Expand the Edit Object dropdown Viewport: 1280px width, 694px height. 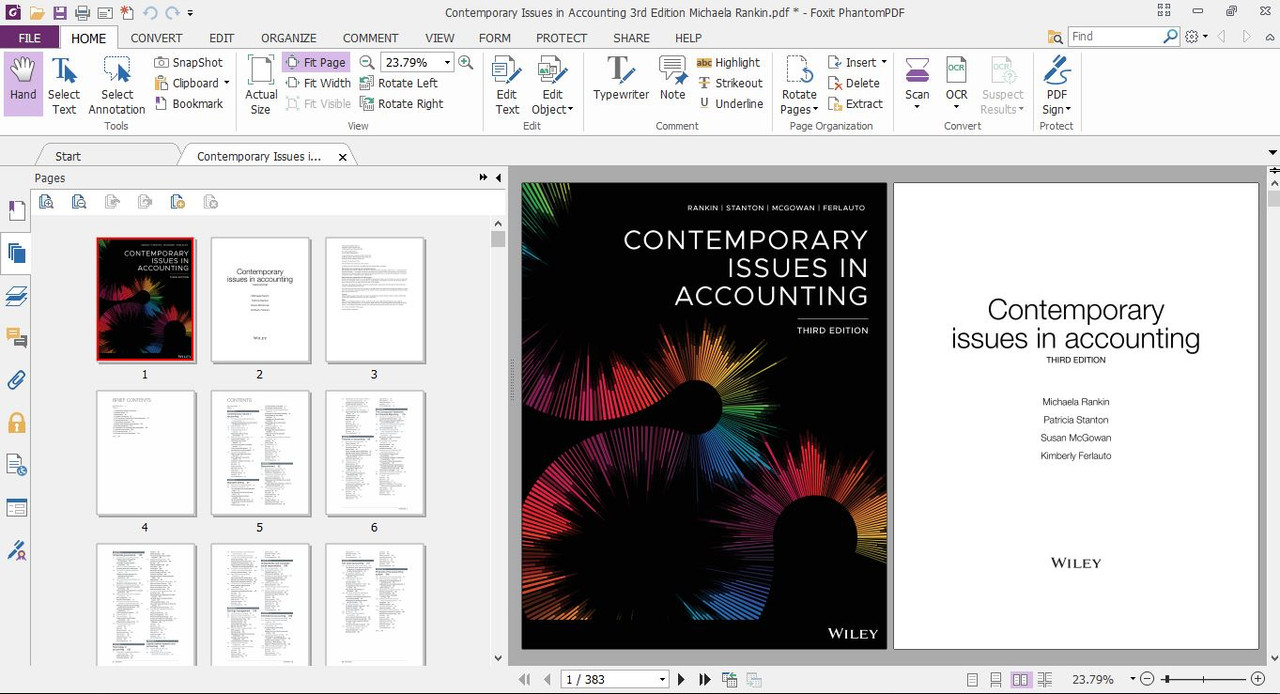click(x=570, y=110)
